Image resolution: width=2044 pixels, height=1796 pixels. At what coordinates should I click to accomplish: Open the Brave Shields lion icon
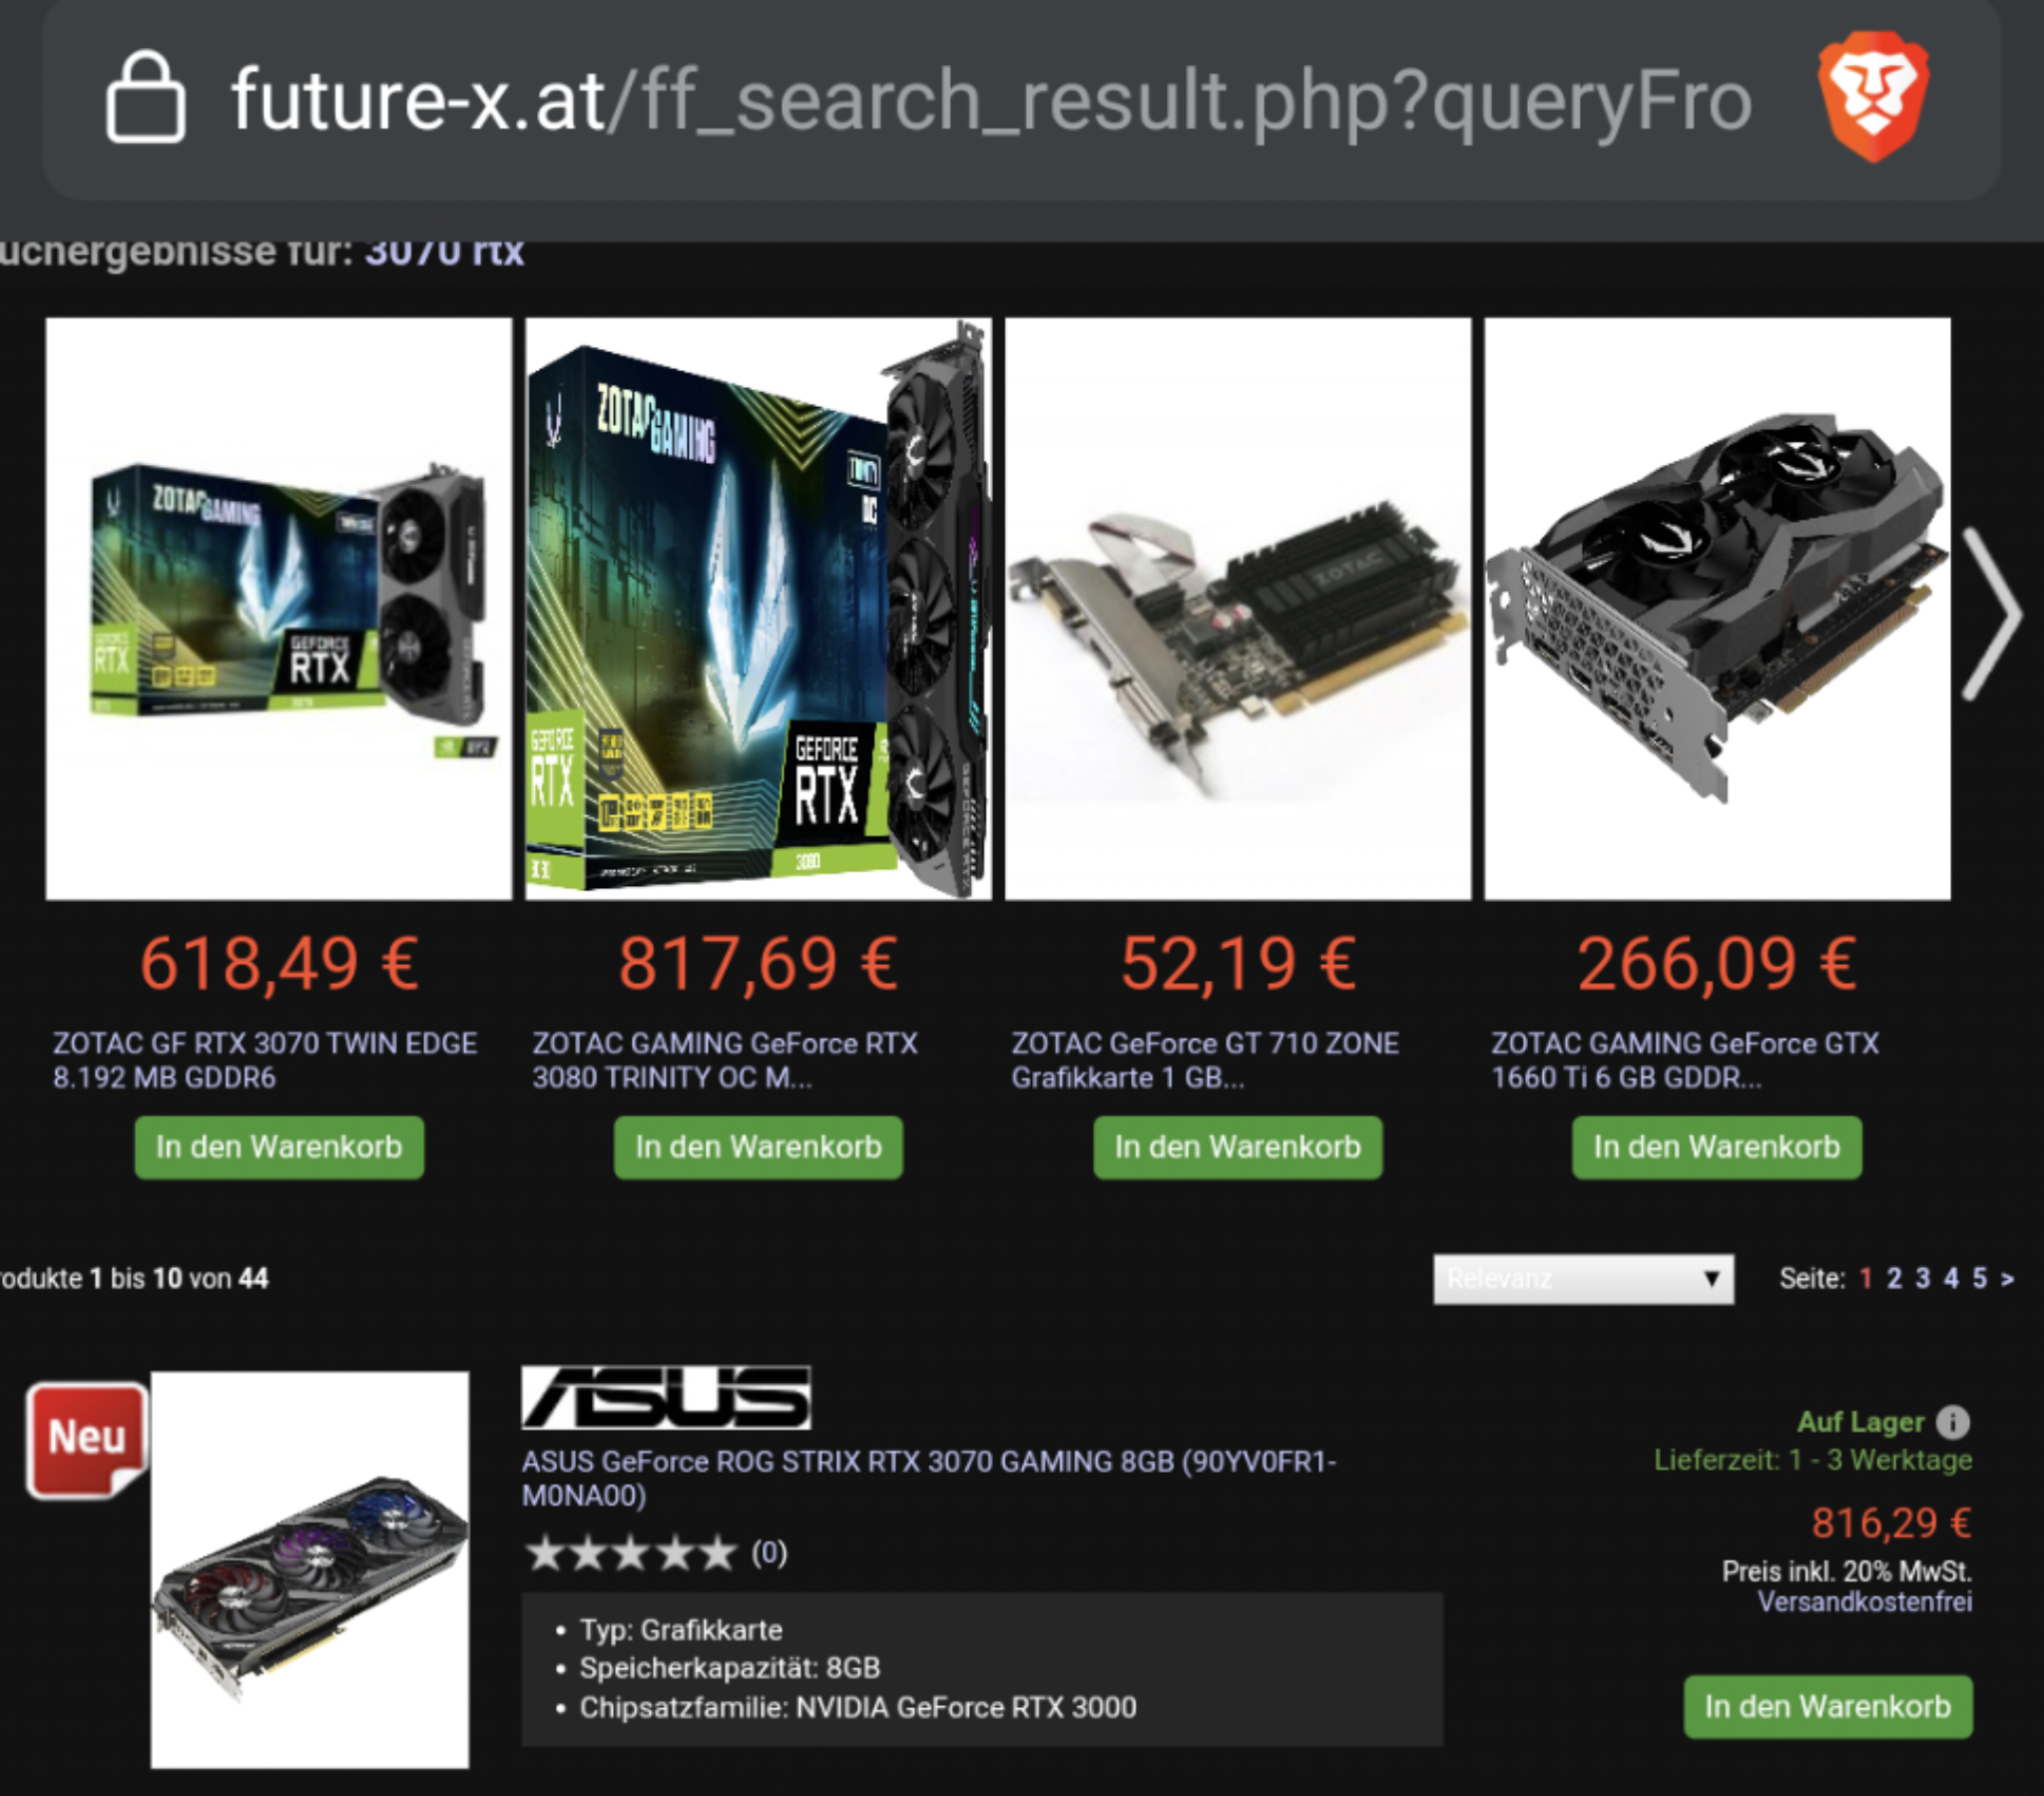tap(1873, 101)
